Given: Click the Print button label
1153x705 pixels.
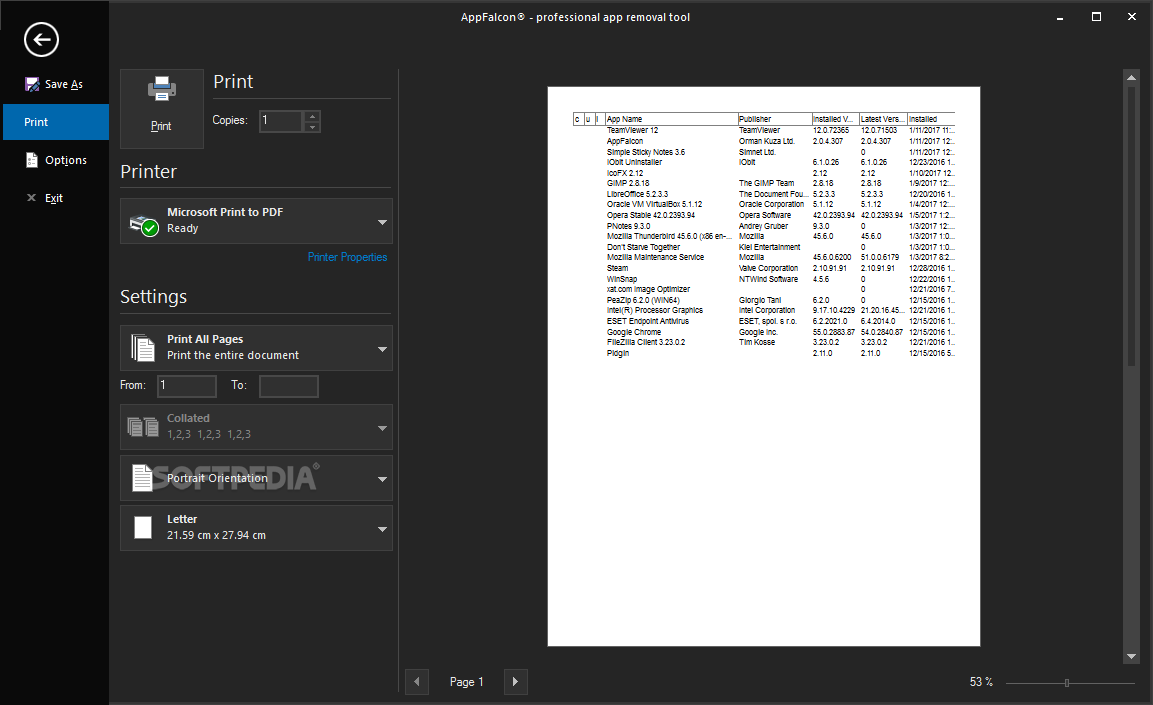Looking at the screenshot, I should click(x=161, y=126).
